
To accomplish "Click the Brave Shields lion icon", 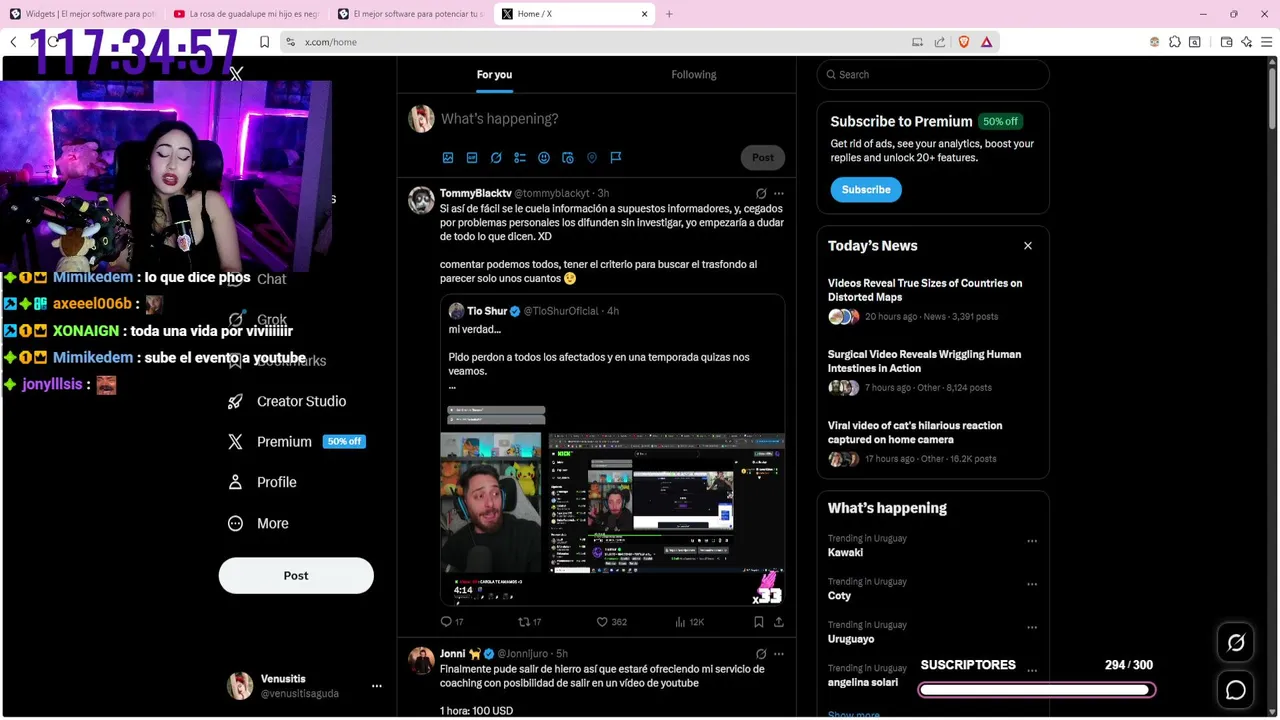I will pos(964,42).
